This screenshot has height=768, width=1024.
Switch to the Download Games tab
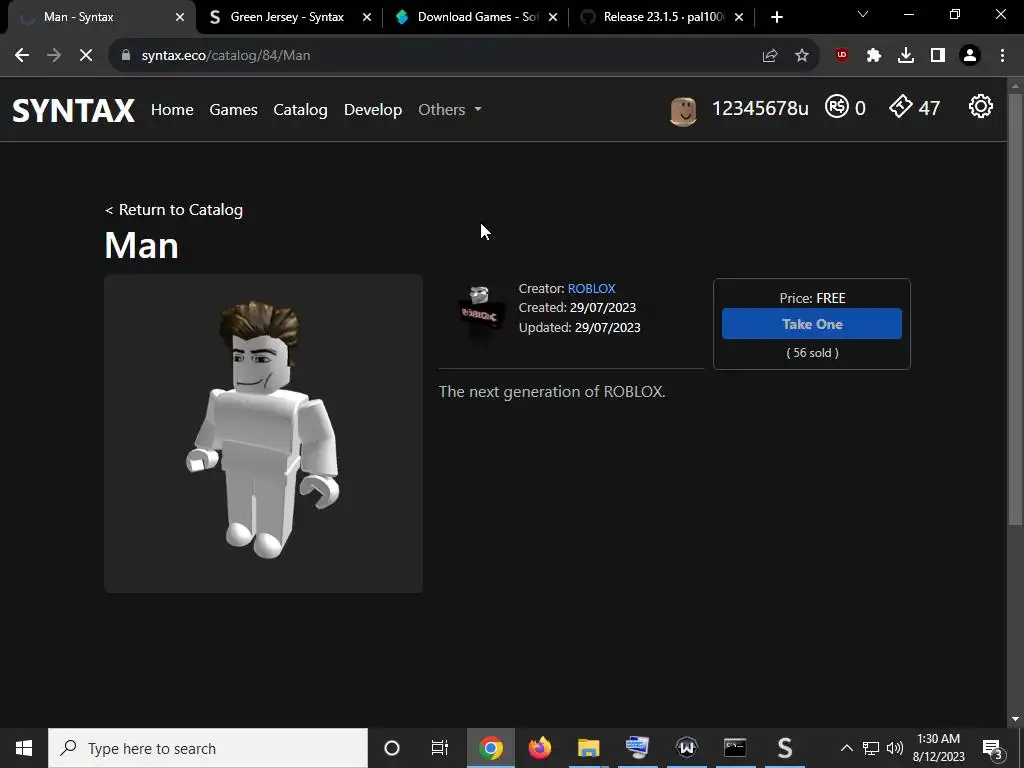[x=478, y=17]
